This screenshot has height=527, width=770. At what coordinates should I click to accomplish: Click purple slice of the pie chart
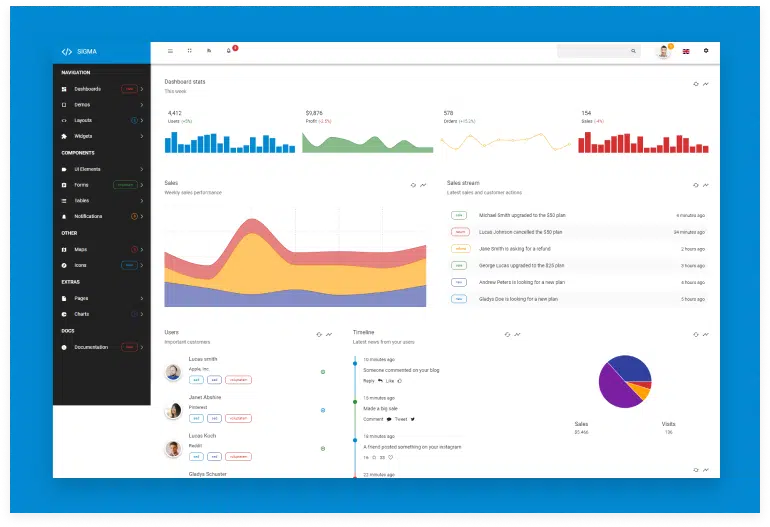(617, 387)
